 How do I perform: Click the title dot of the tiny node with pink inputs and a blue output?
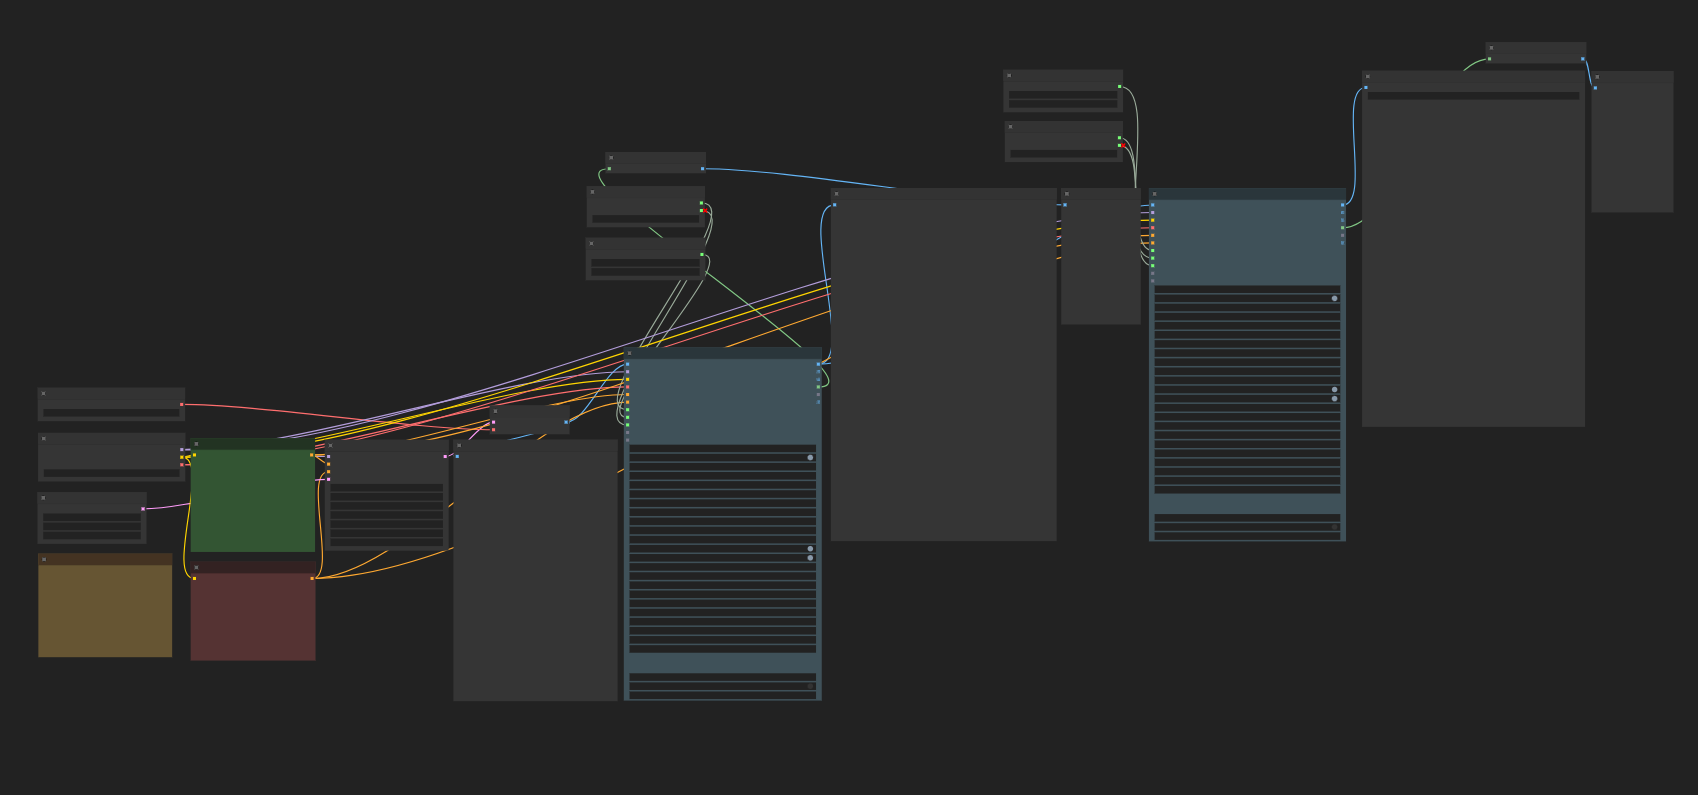(495, 411)
